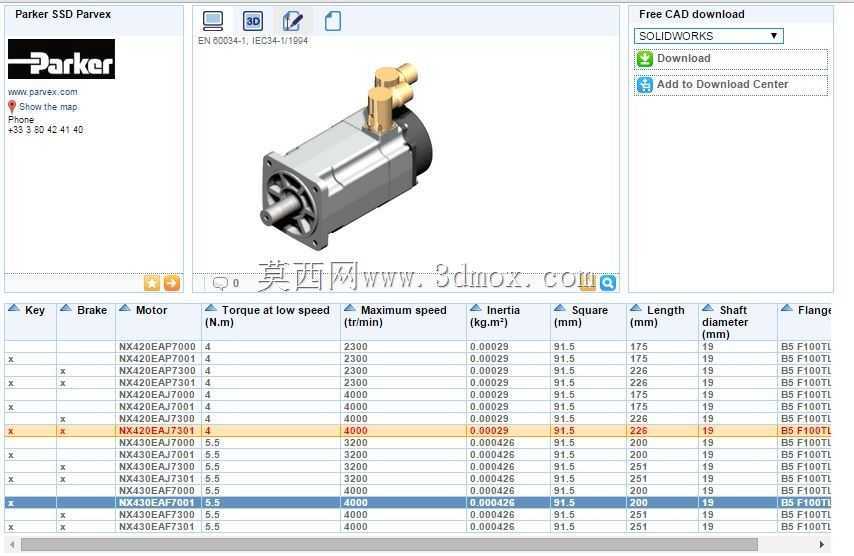Viewport: 854px width, 556px height.
Task: Select row NX430EAJ7301
Action: (x=418, y=479)
